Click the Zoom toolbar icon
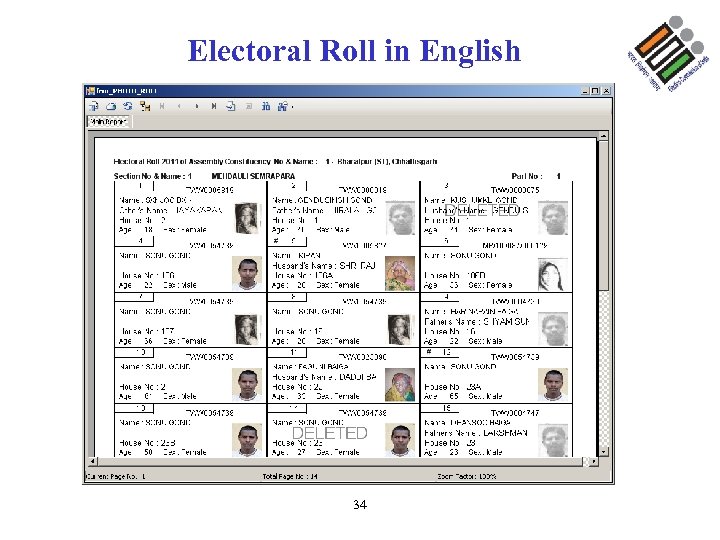 point(282,107)
